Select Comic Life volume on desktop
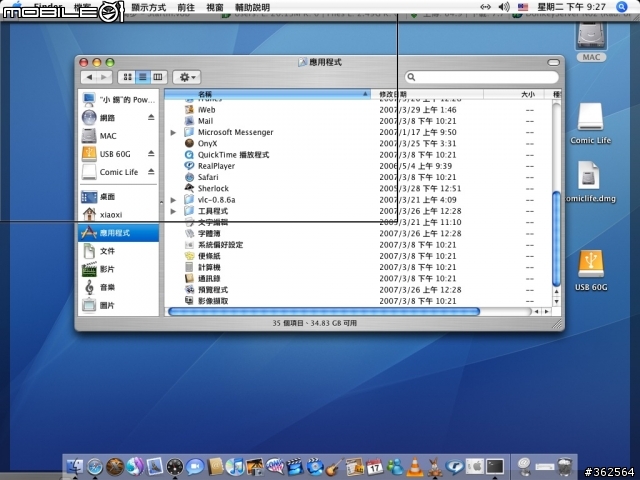 pos(591,124)
